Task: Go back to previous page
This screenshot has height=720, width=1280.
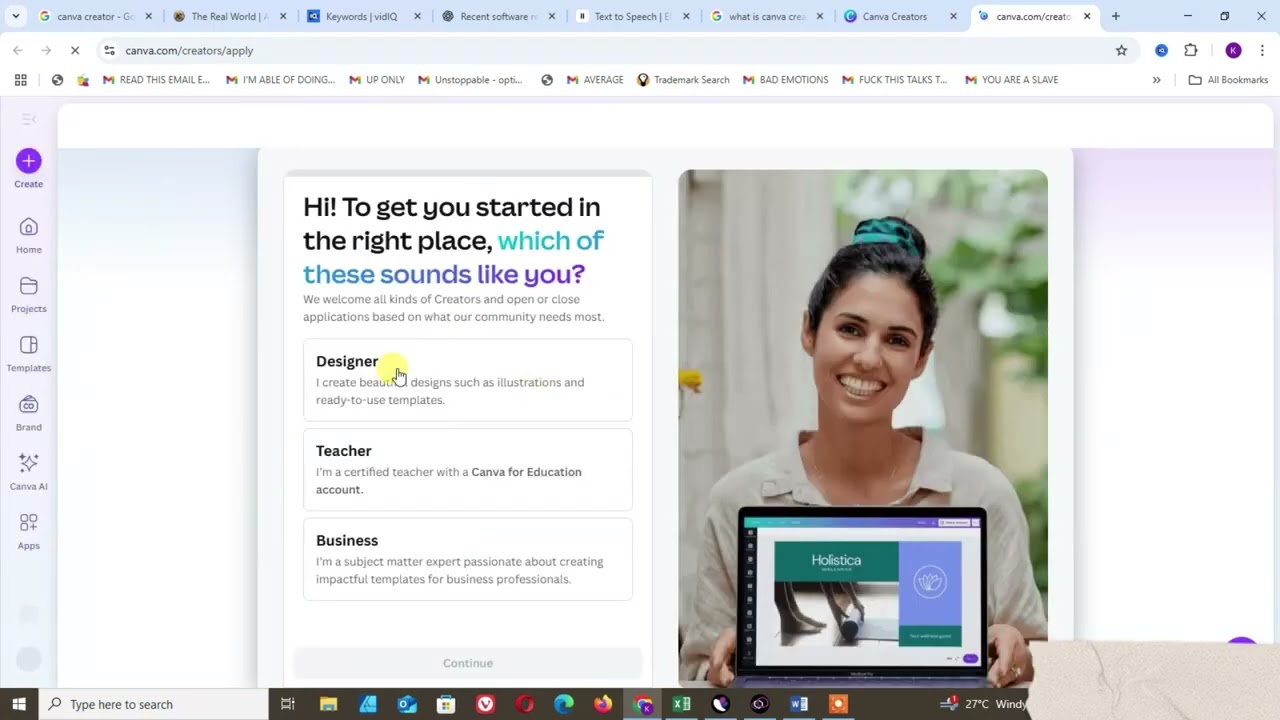Action: [18, 50]
